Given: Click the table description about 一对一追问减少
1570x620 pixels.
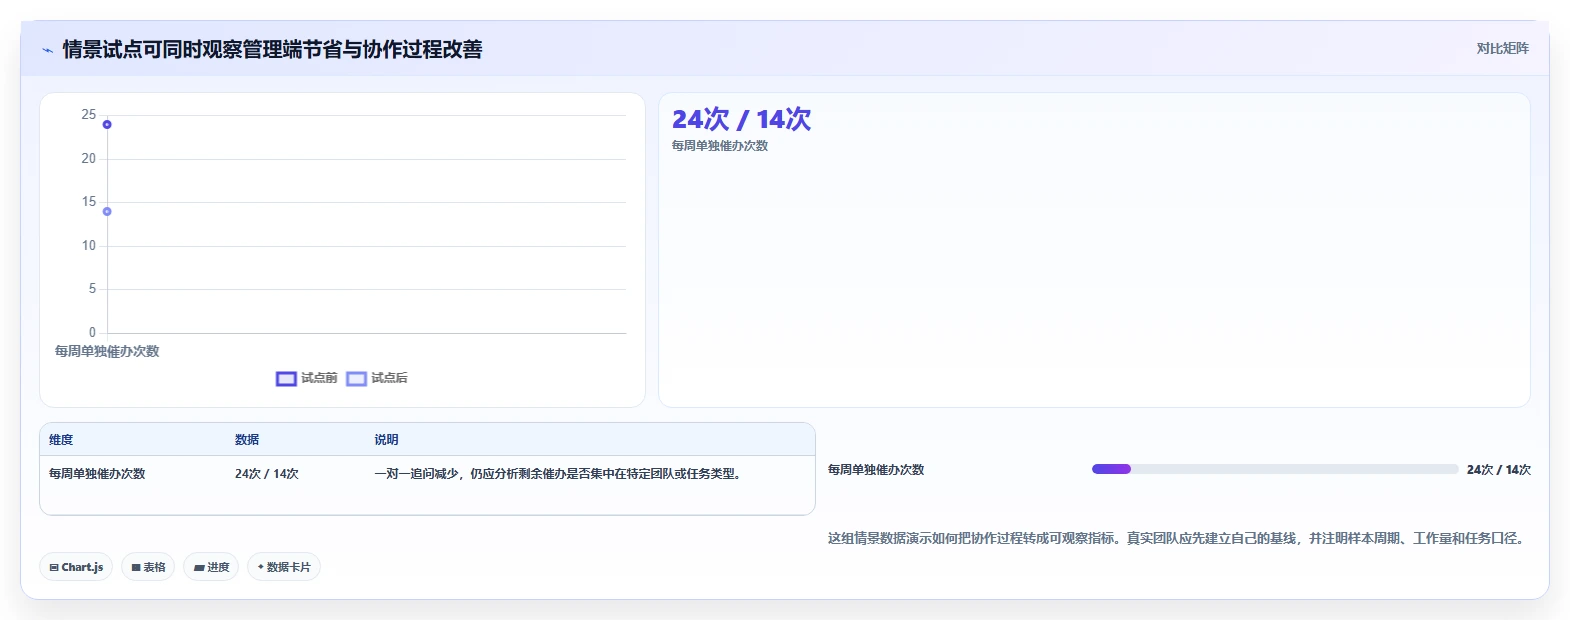Looking at the screenshot, I should point(561,474).
